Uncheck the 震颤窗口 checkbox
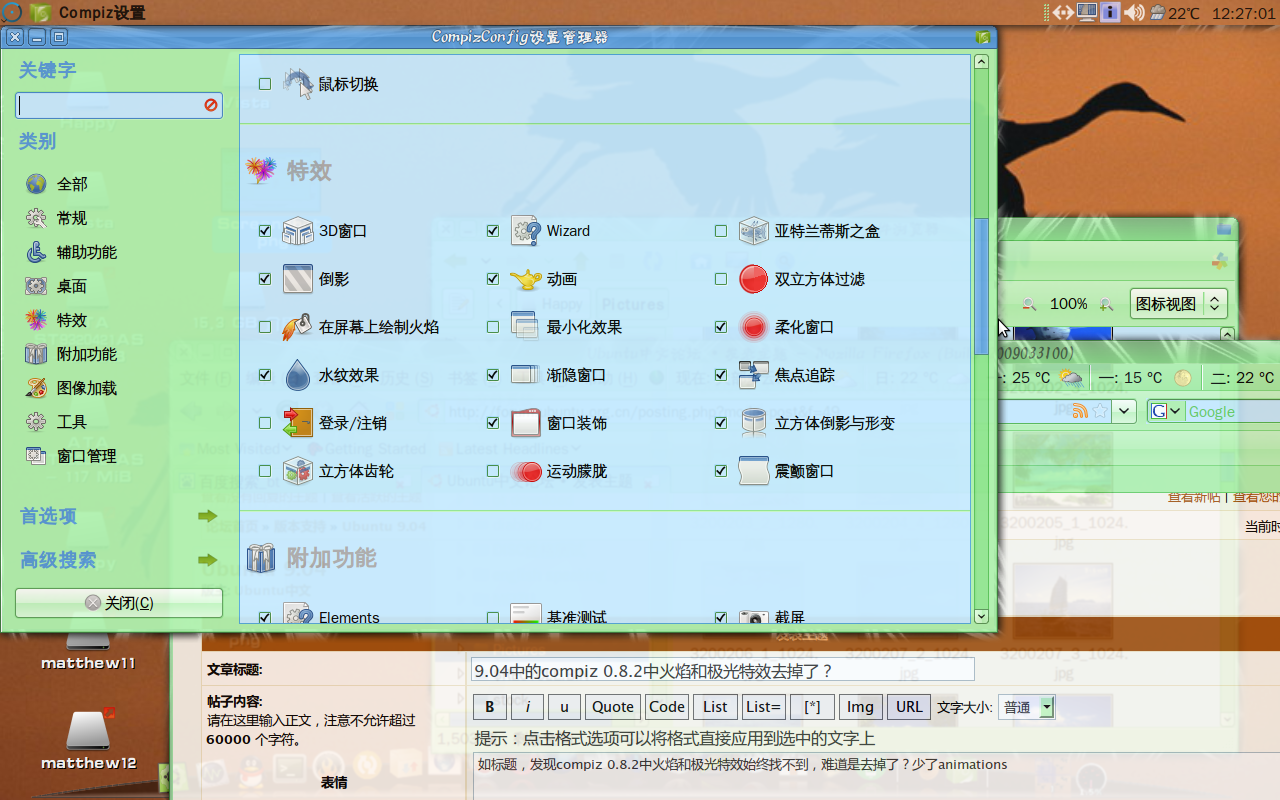The image size is (1280, 800). click(x=721, y=471)
